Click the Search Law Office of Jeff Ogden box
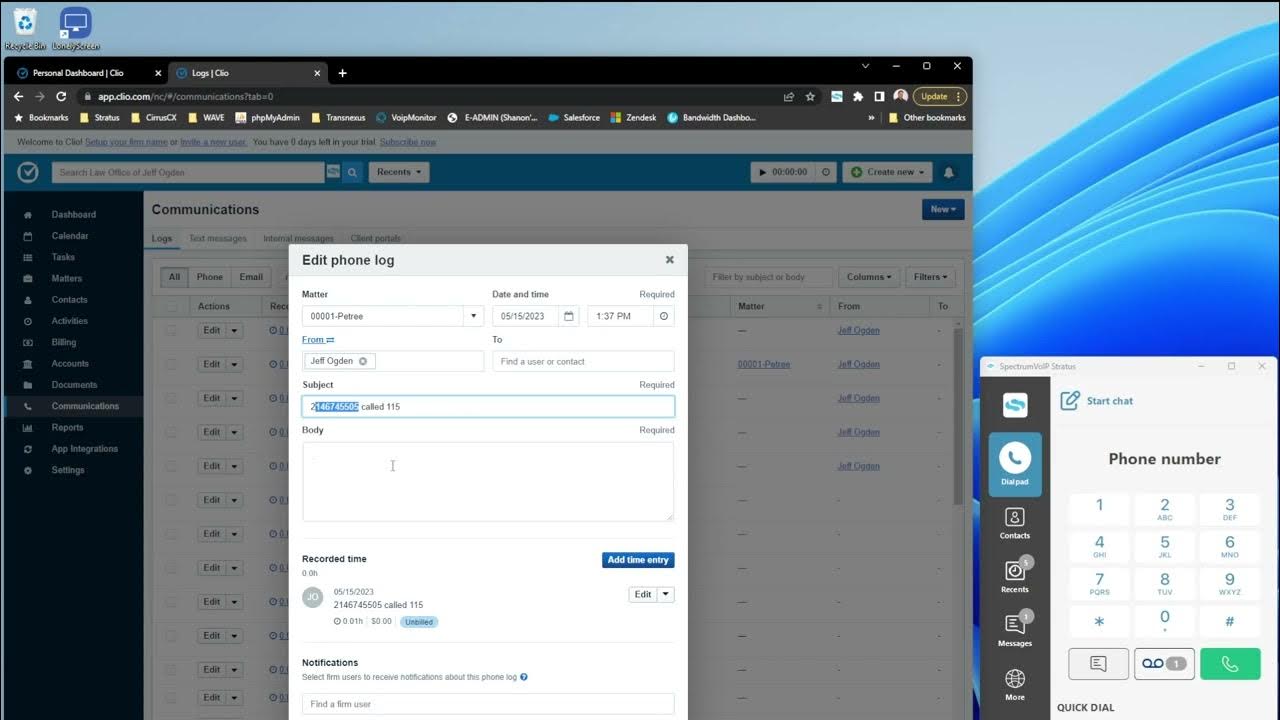This screenshot has width=1280, height=720. (189, 172)
